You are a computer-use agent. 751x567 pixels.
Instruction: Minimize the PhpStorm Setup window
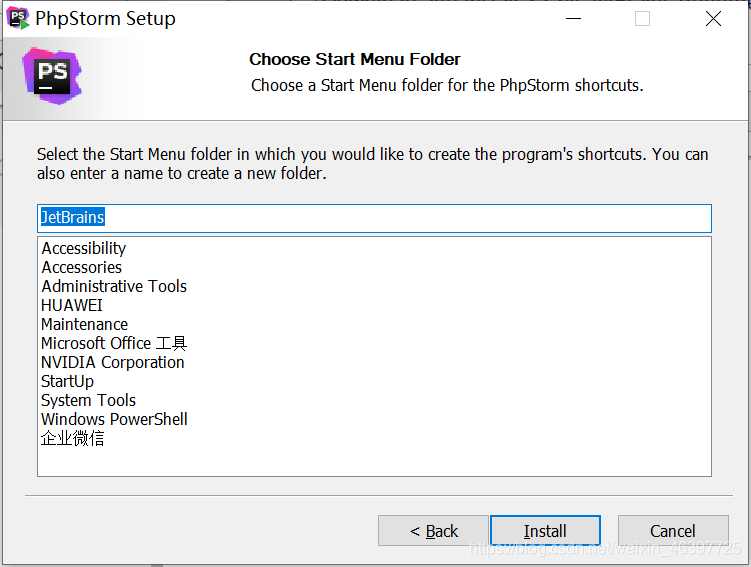573,19
